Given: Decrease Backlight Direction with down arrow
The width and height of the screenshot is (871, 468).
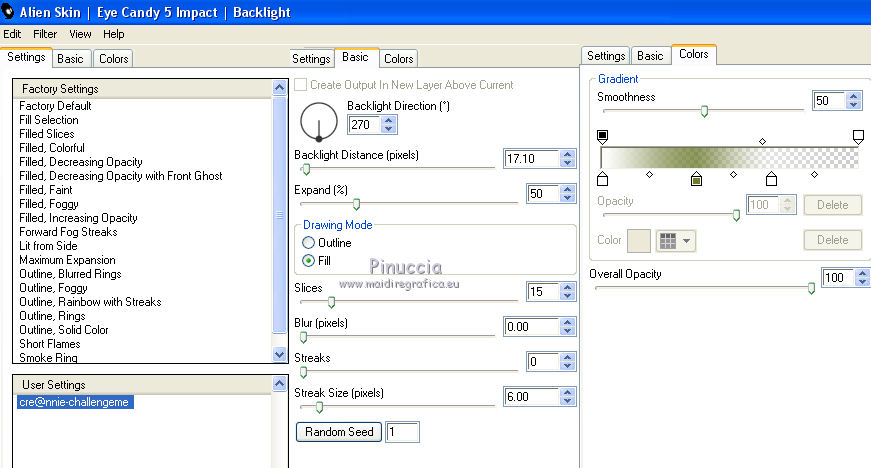Looking at the screenshot, I should pos(389,129).
